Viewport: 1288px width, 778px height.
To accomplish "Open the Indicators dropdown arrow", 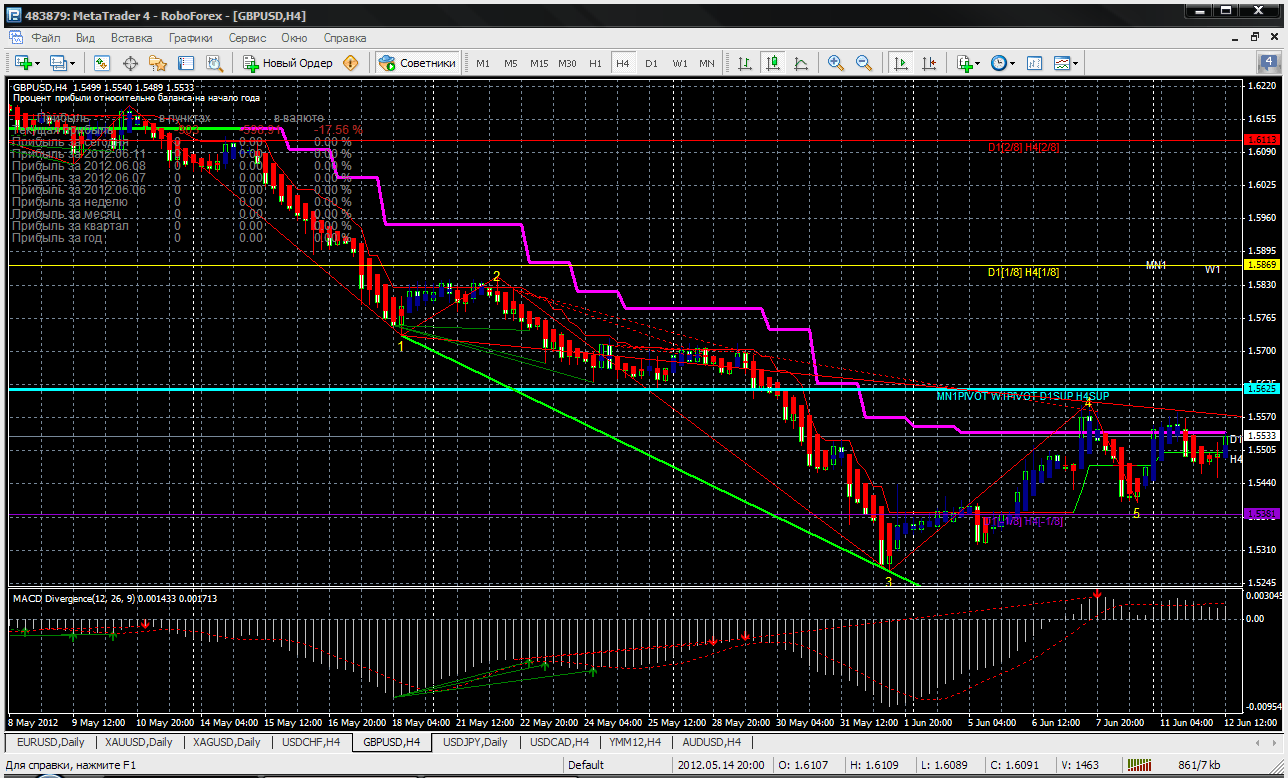I will [x=979, y=63].
